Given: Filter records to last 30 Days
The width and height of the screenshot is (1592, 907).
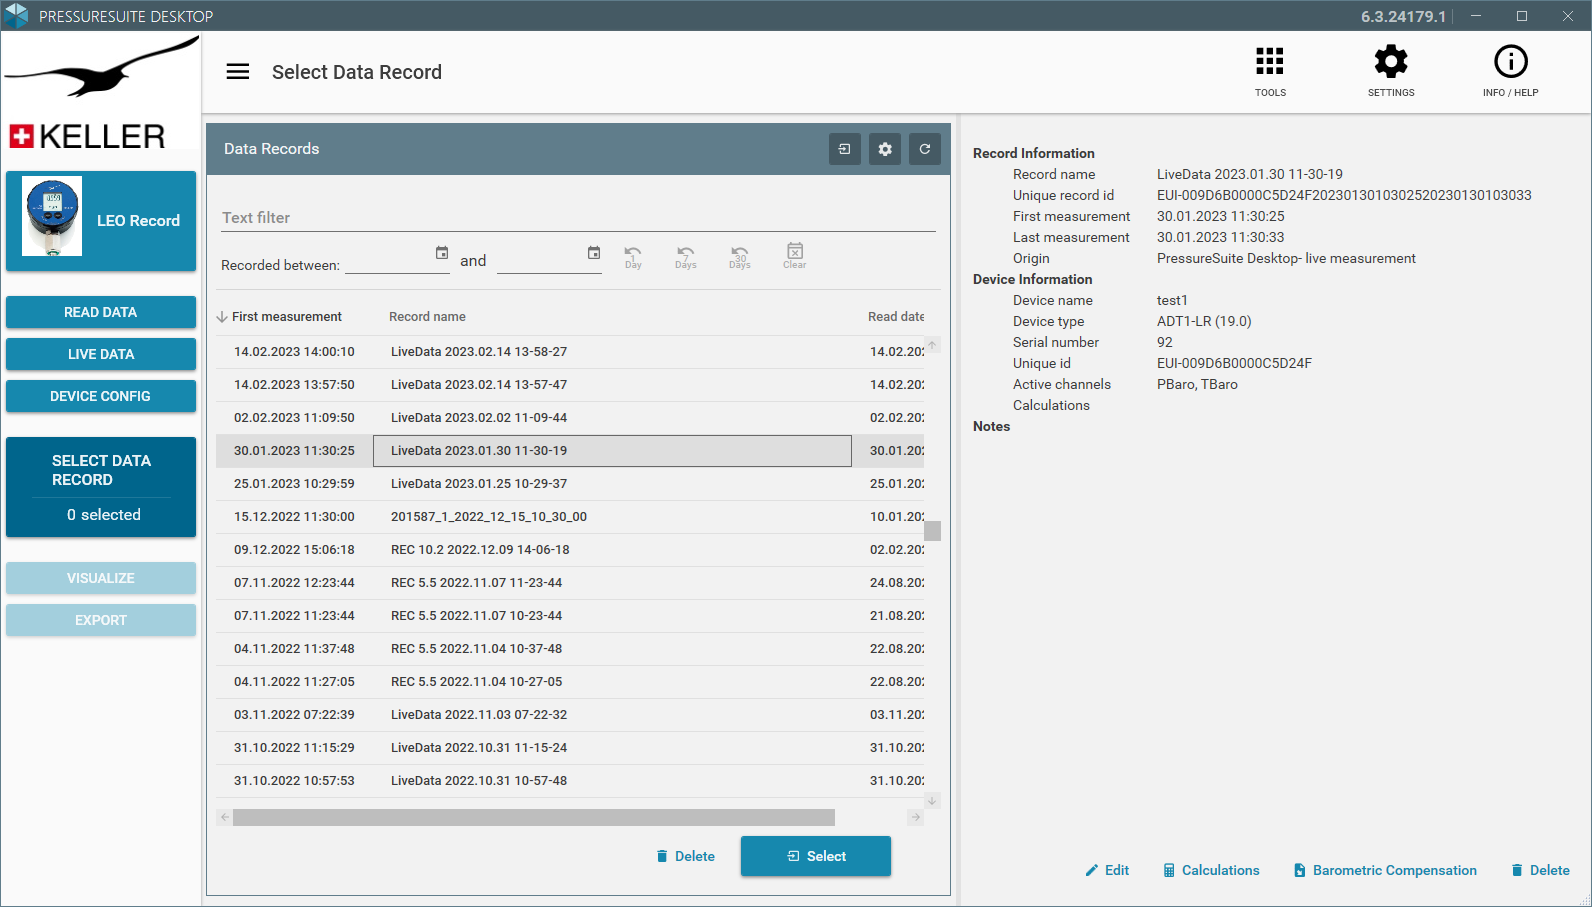Looking at the screenshot, I should tap(739, 257).
